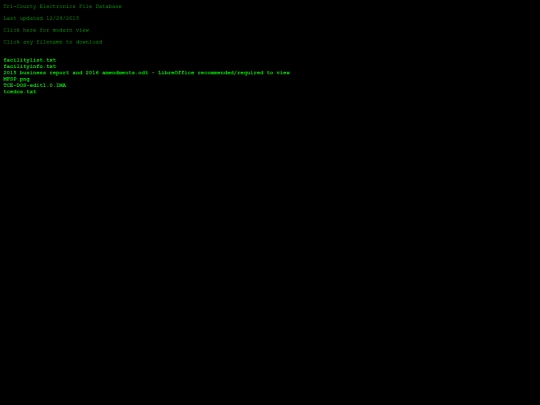Click the word 'Database' in page title

(x=109, y=6)
